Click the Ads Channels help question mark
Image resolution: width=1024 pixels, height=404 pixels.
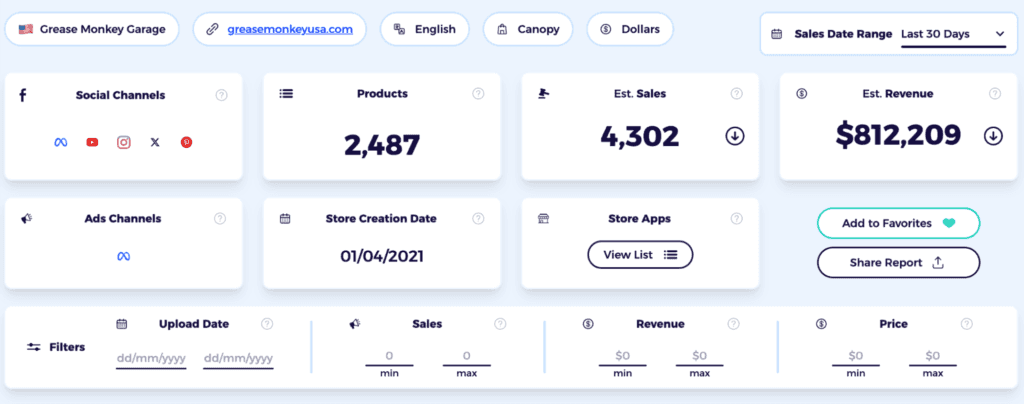220,219
